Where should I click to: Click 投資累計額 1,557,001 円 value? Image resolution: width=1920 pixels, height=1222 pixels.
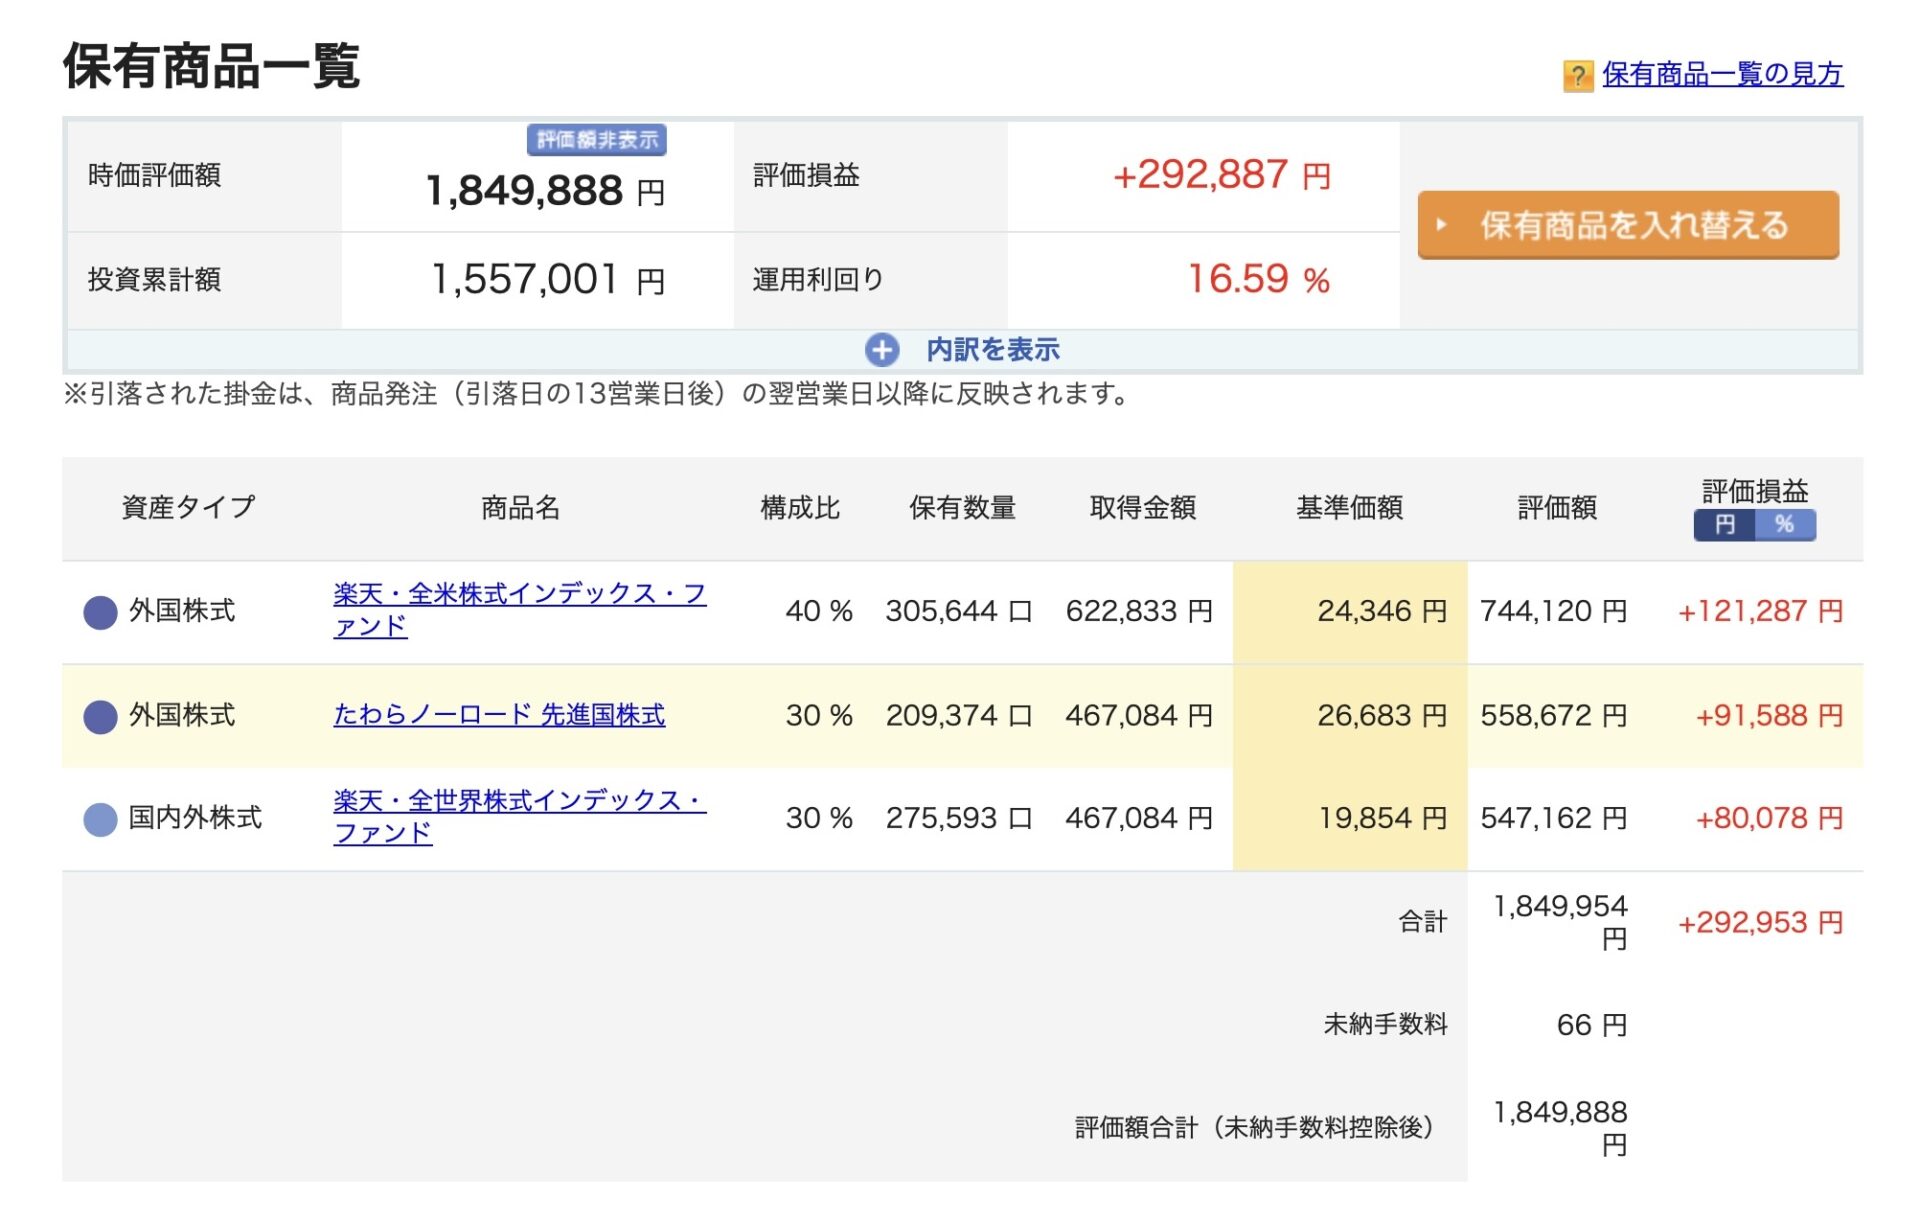point(548,280)
